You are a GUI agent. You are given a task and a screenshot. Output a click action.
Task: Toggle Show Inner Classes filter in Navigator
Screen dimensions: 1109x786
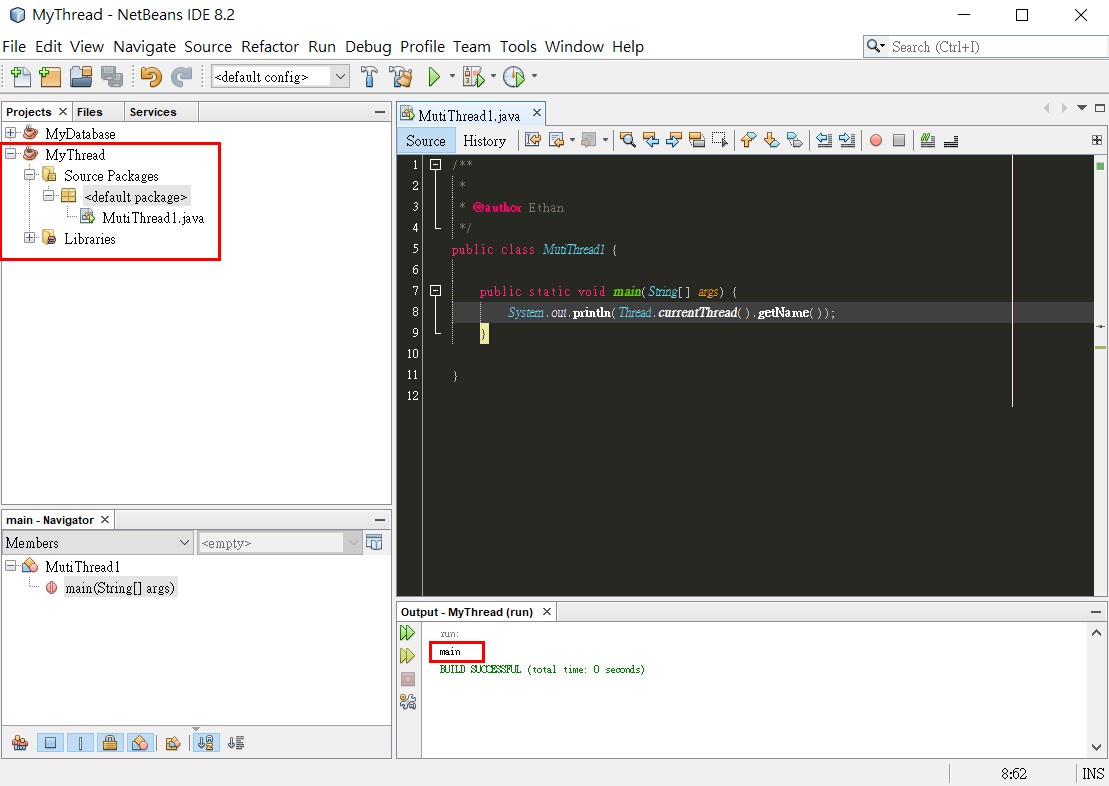click(140, 743)
